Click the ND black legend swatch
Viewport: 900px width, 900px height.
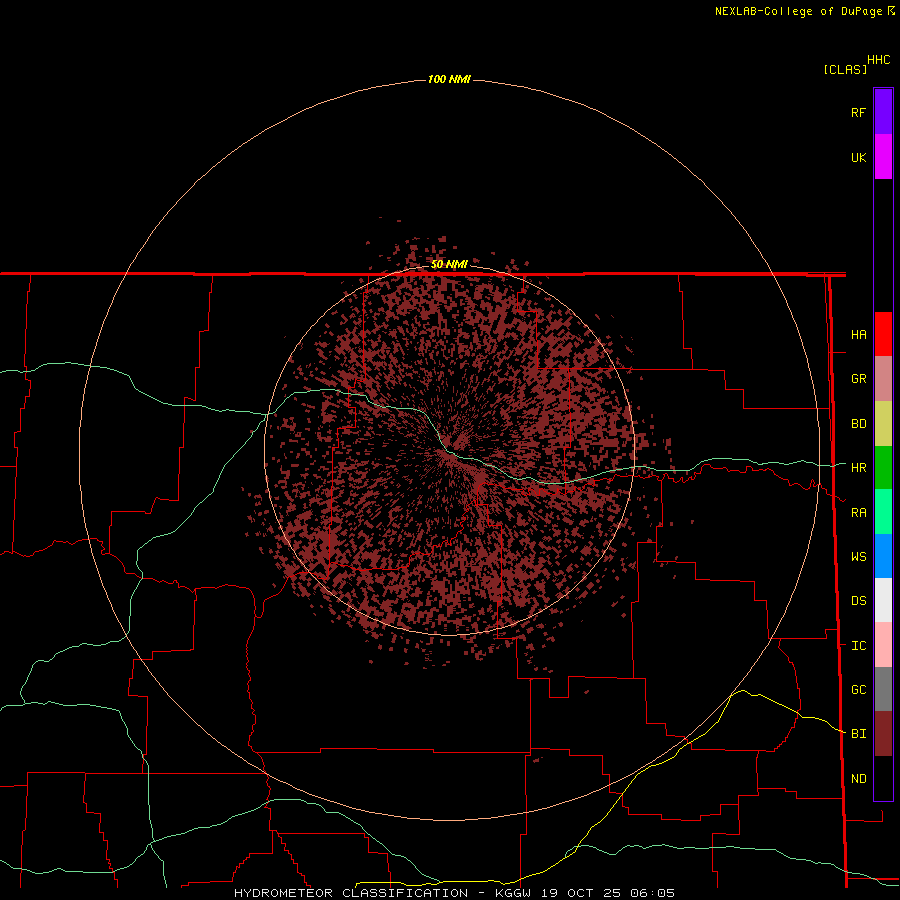[883, 778]
